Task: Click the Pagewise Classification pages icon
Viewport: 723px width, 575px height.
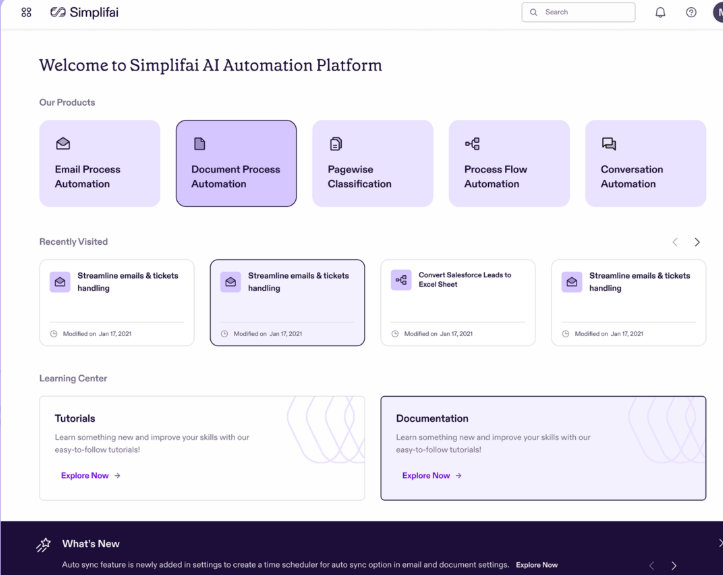Action: [336, 144]
